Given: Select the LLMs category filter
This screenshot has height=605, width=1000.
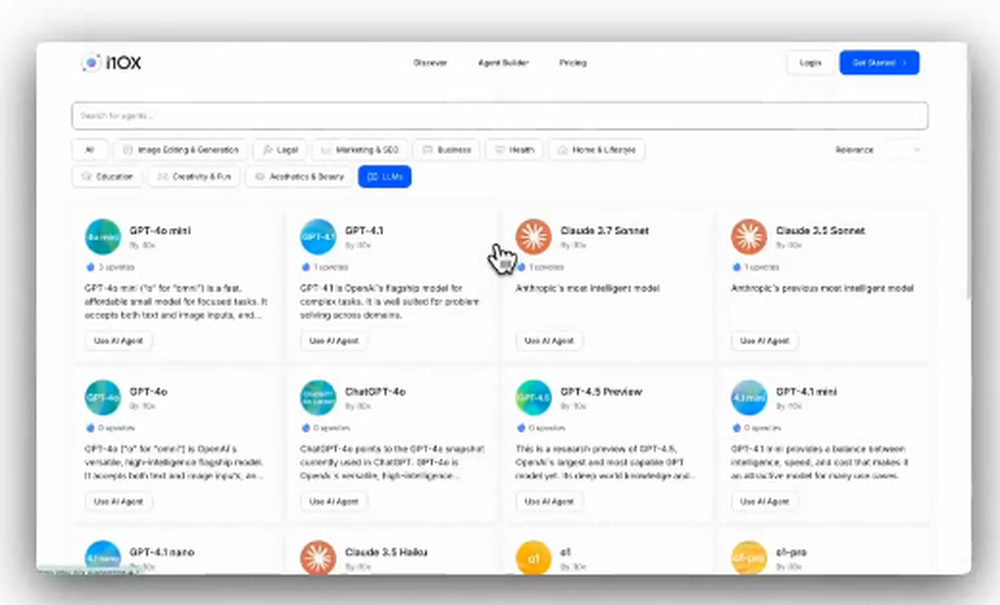Looking at the screenshot, I should 385,177.
